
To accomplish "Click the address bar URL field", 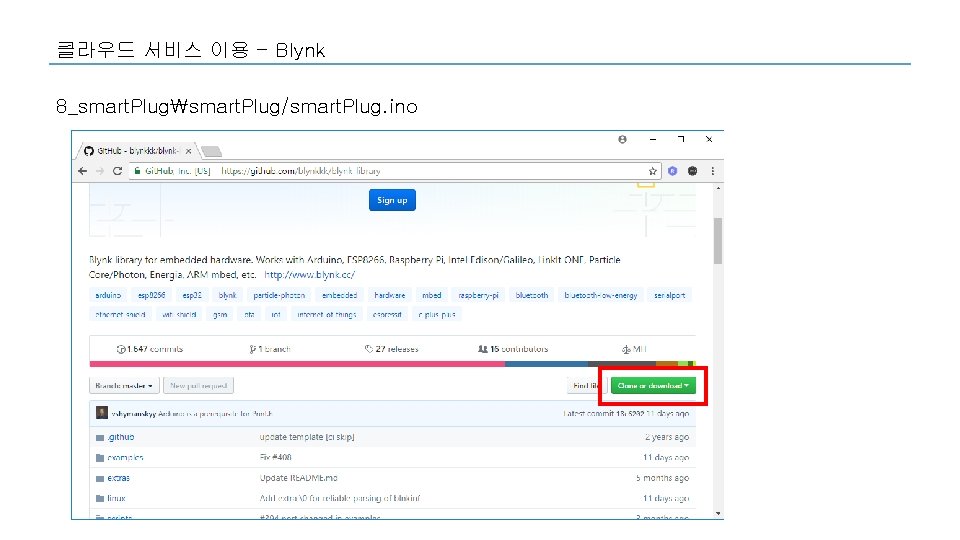I will [x=395, y=171].
